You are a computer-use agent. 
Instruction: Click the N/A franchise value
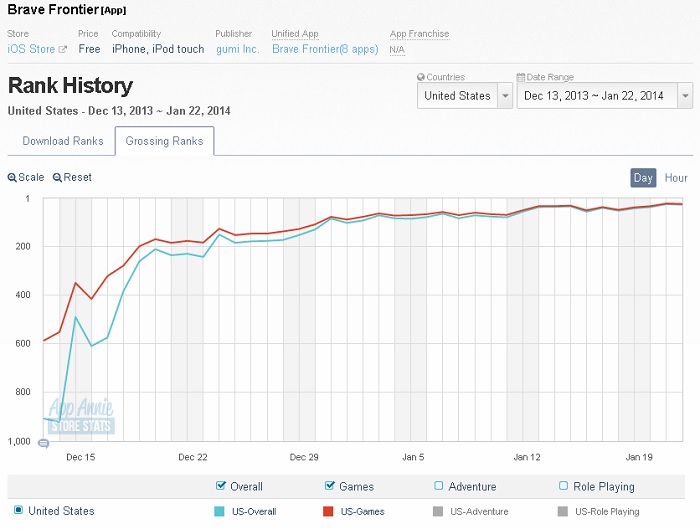click(397, 50)
